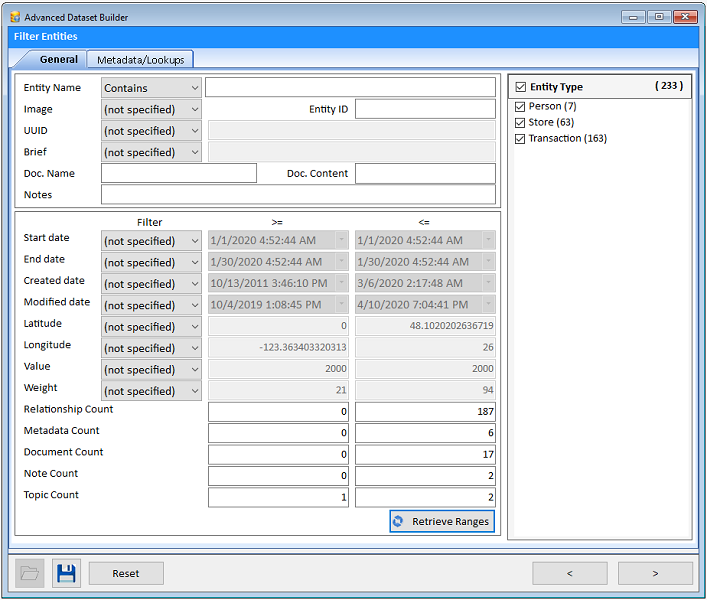Click Note Count maximum field

pos(425,476)
